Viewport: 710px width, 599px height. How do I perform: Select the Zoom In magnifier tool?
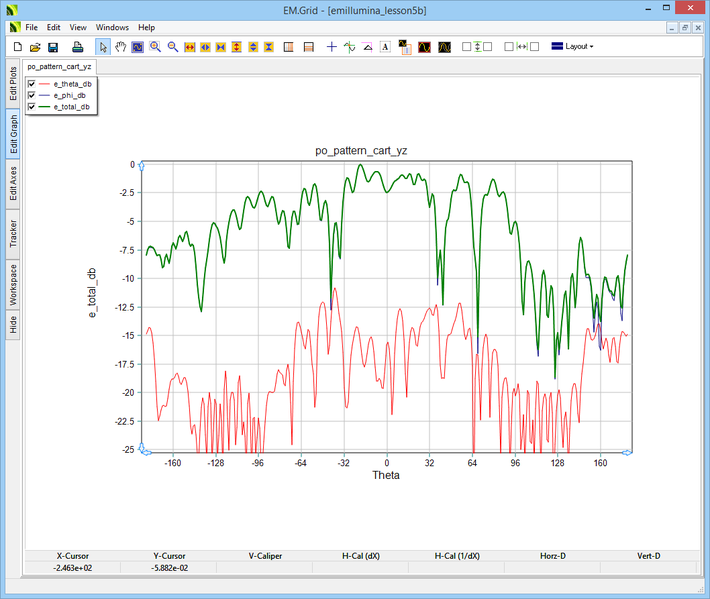click(155, 47)
